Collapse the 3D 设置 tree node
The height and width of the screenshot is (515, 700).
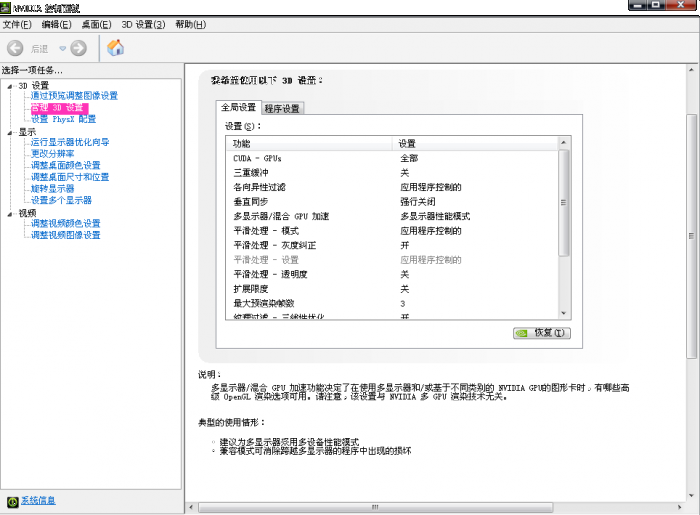pyautogui.click(x=10, y=87)
